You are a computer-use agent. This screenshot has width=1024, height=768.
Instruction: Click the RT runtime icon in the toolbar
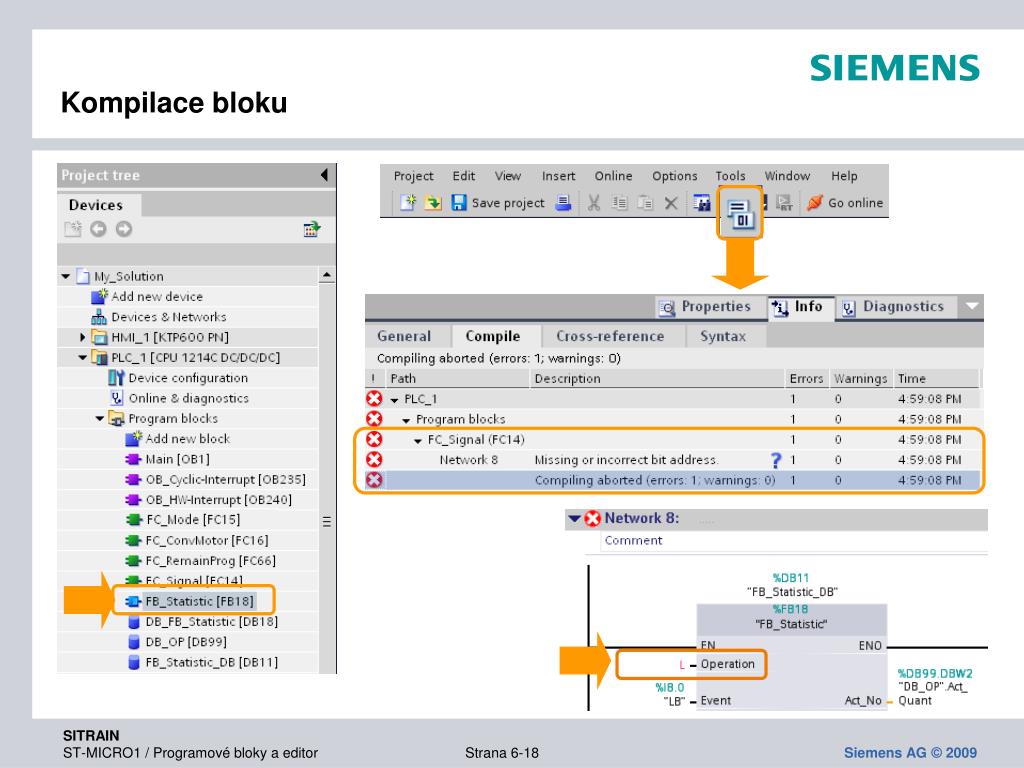(784, 203)
